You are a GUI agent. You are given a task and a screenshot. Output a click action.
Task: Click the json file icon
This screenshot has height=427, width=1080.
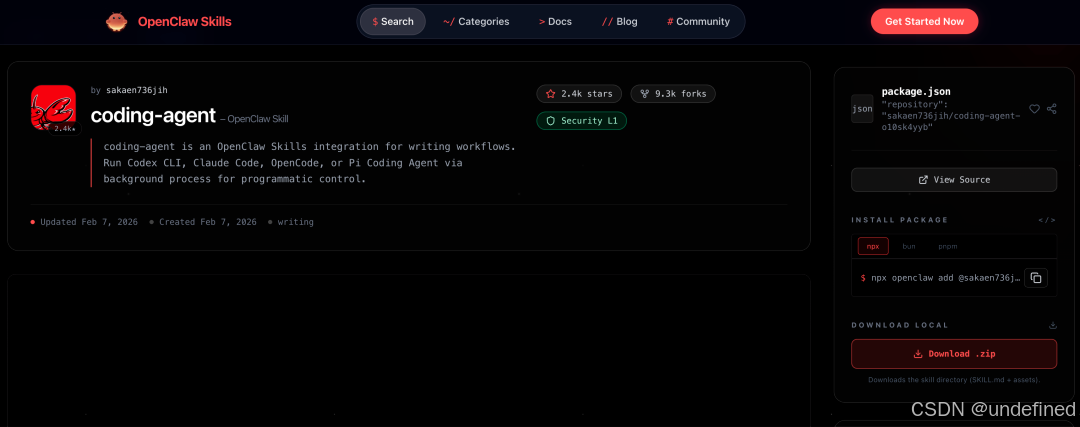tap(862, 109)
